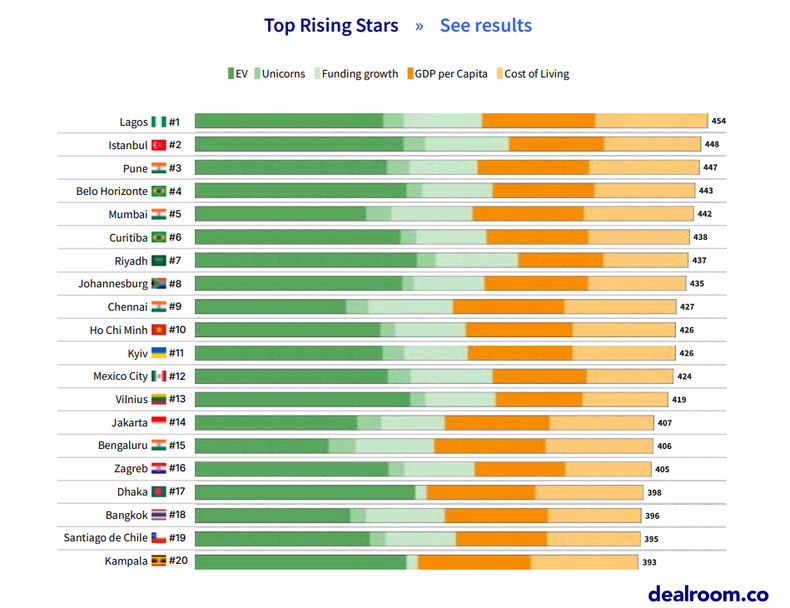Screen dimensions: 790x608
Task: Click the South Africa flag by Johannesburg
Action: [x=158, y=284]
